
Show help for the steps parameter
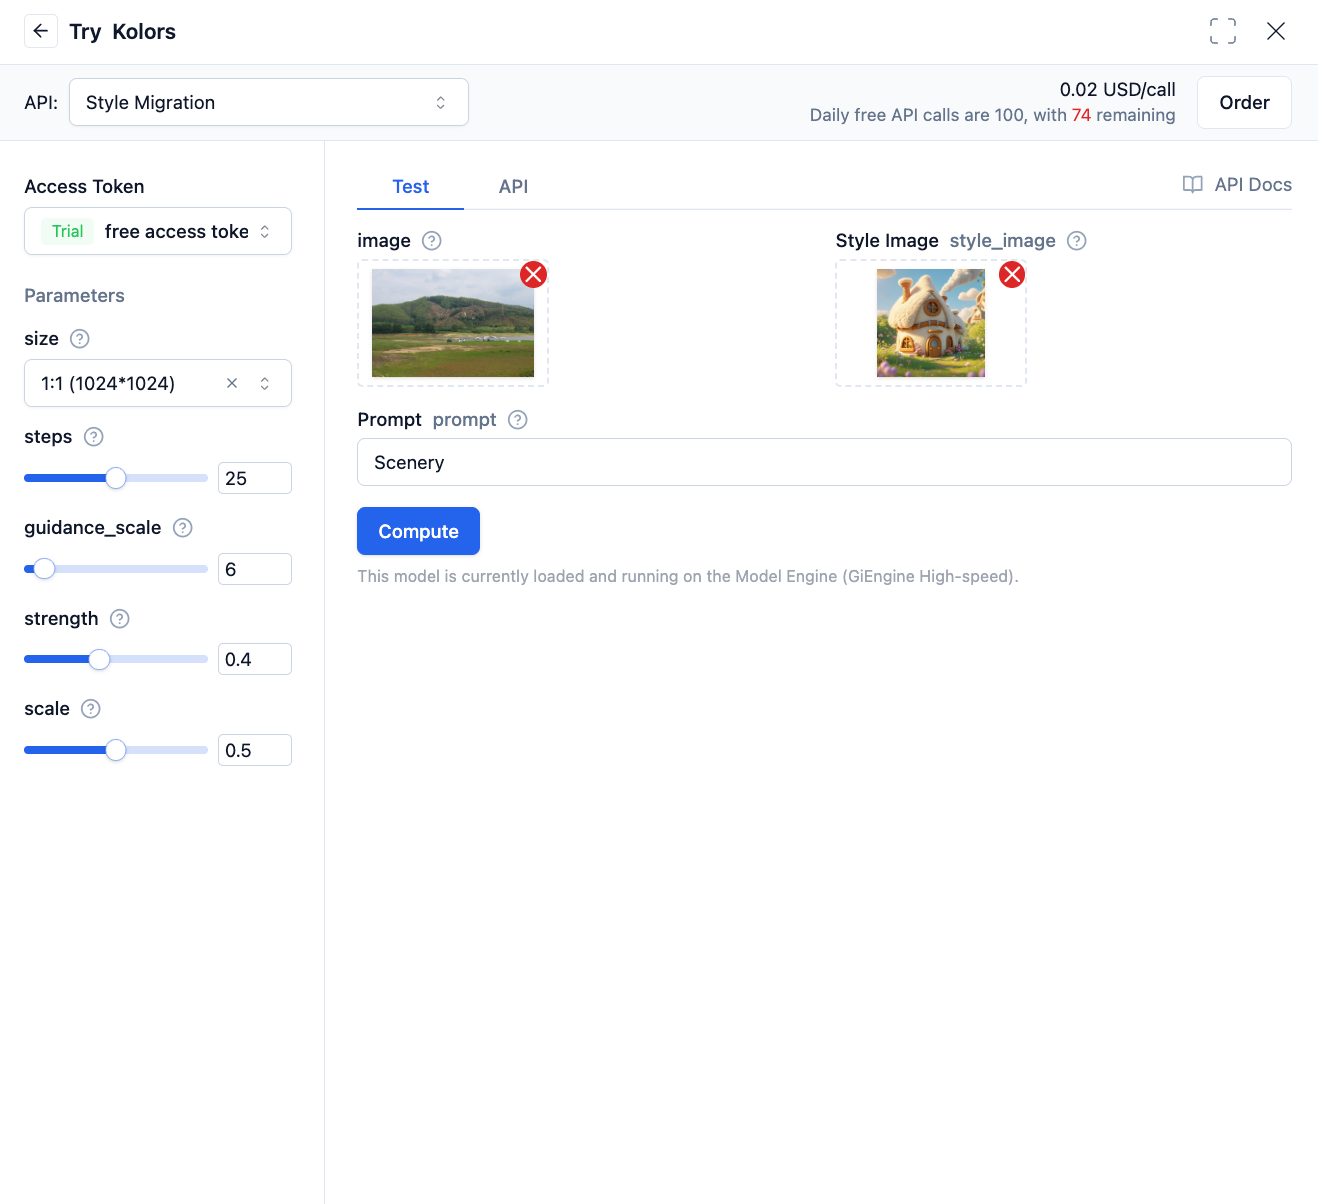click(94, 437)
